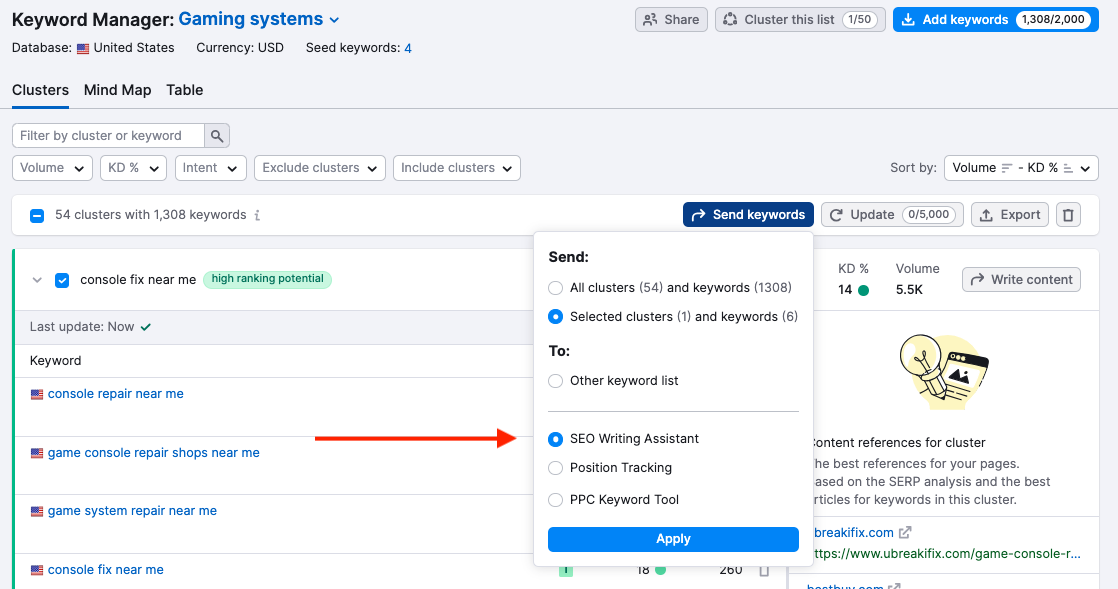The height and width of the screenshot is (589, 1118).
Task: Uncheck the console fix near me cluster
Action: click(62, 280)
